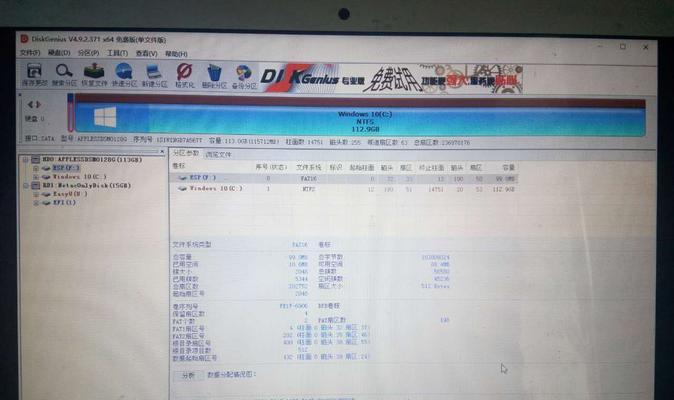The image size is (674, 400).
Task: Open the 文件(F) menu
Action: click(30, 52)
